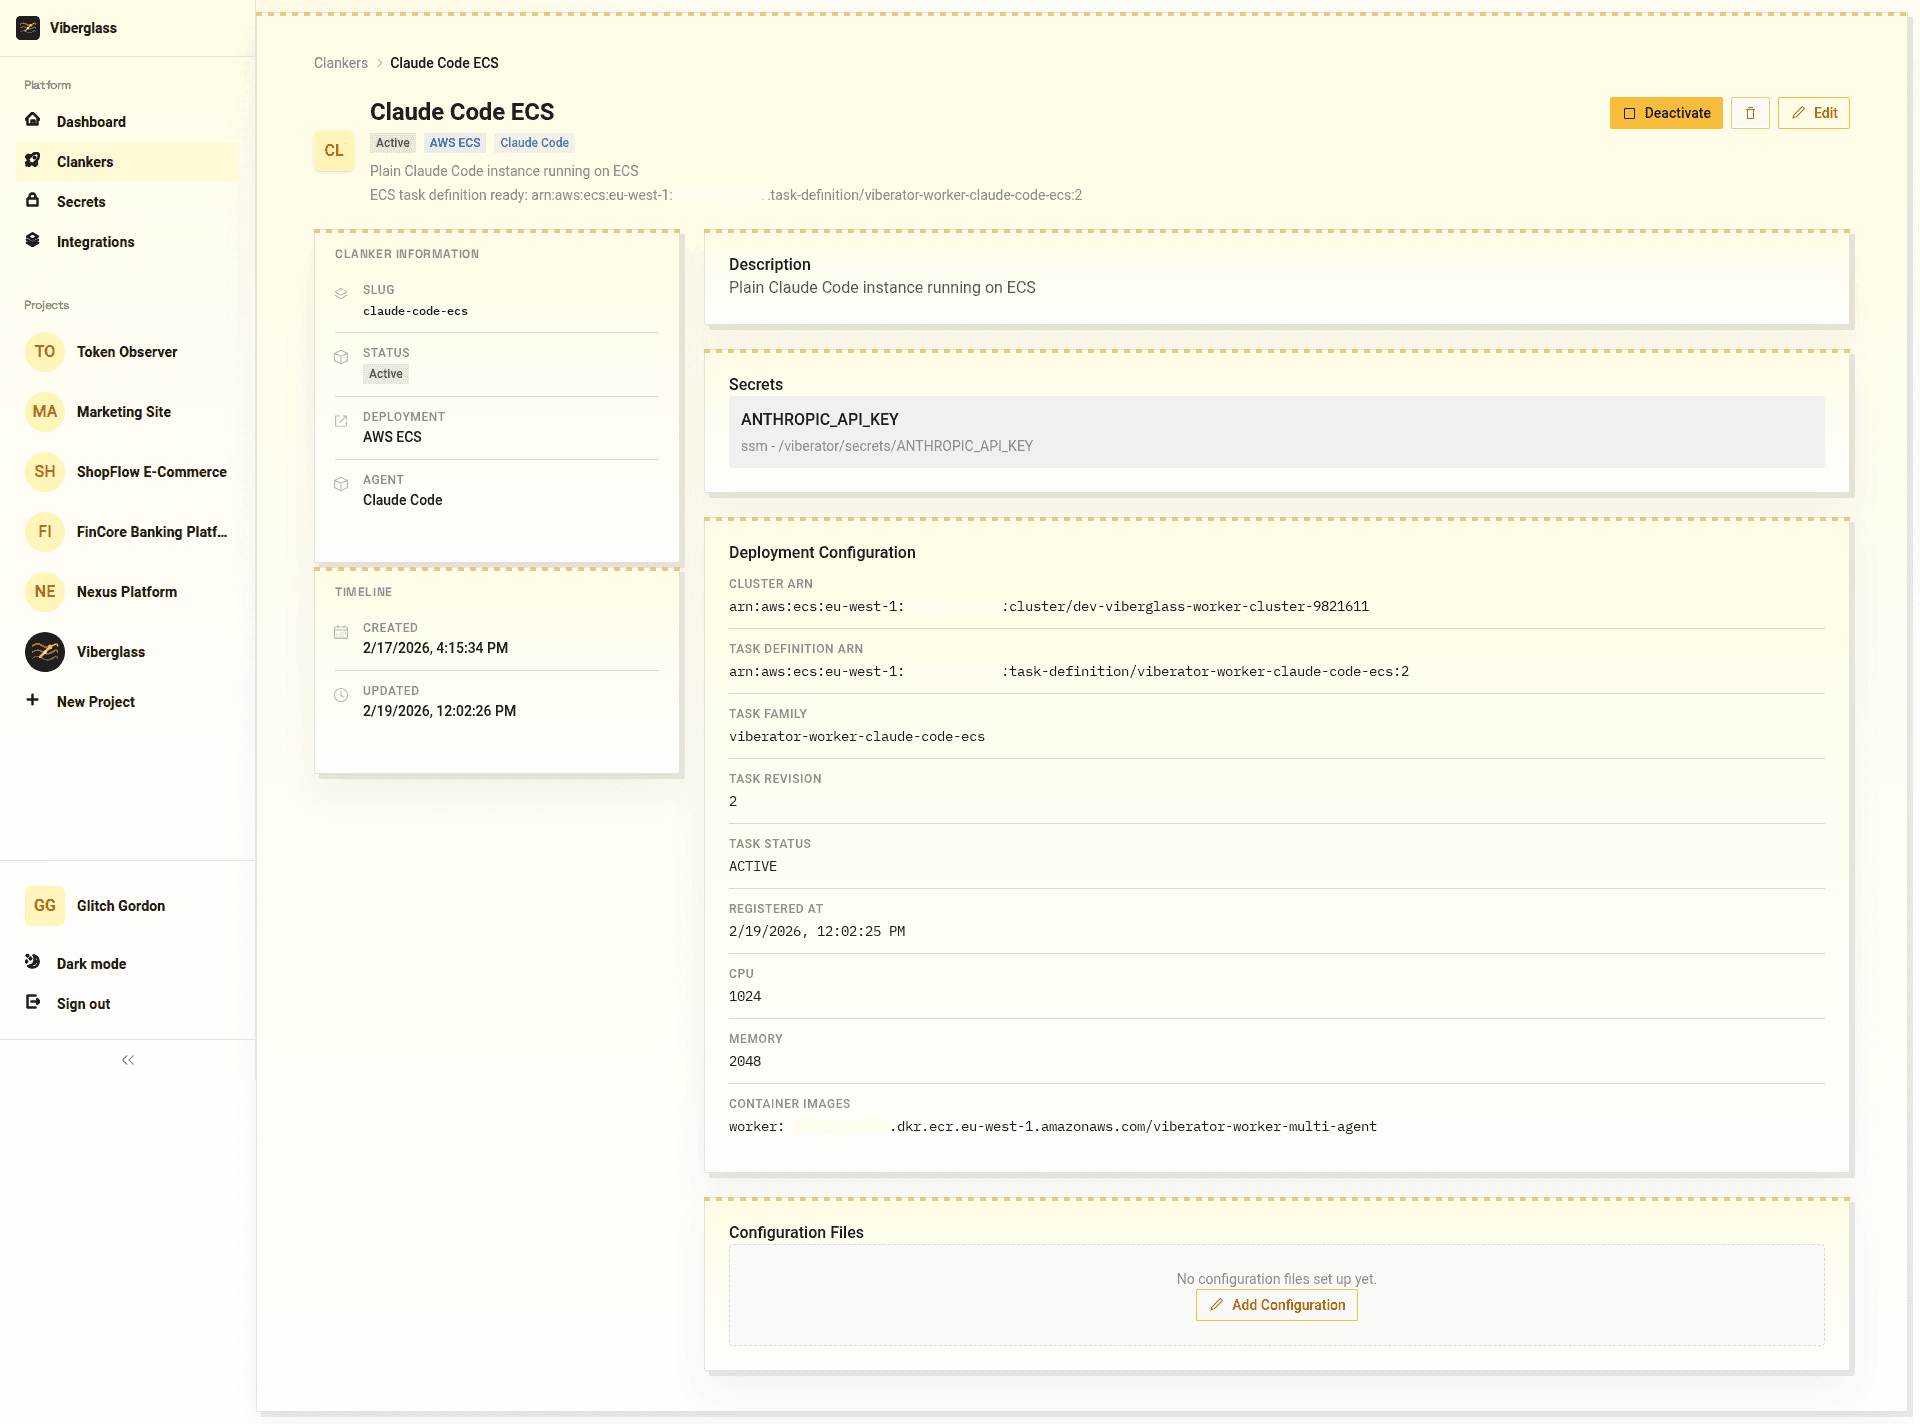Collapse the sidebar with the chevron
The image size is (1920, 1424).
coord(128,1060)
